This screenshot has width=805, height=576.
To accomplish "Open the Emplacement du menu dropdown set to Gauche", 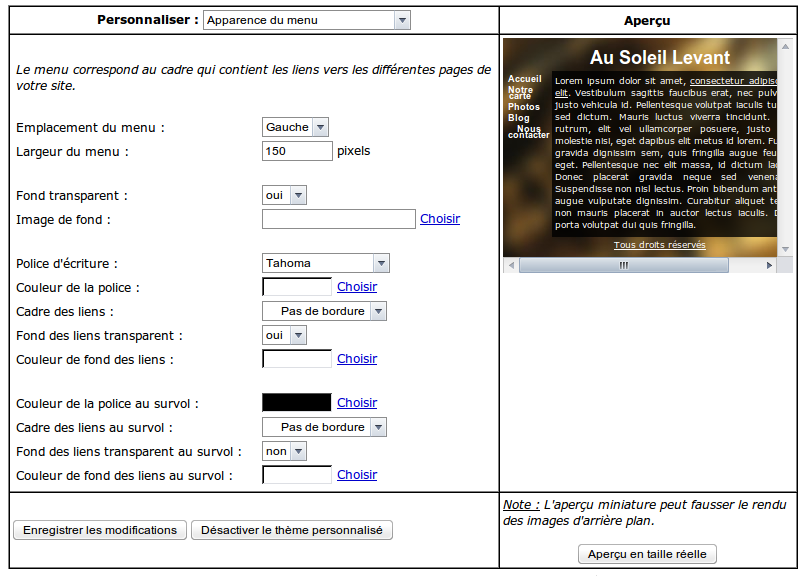I will point(295,127).
